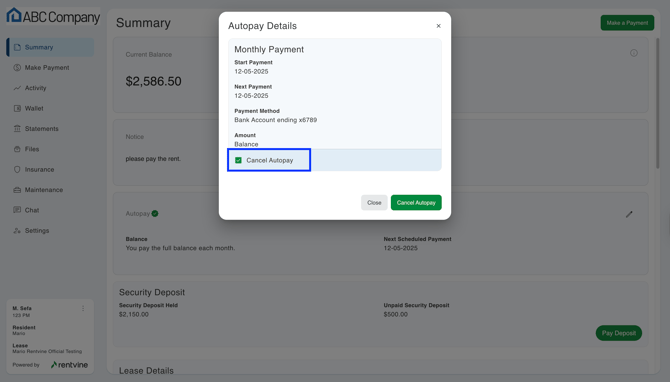The width and height of the screenshot is (670, 382).
Task: Click the Statements bank icon
Action: pos(17,129)
